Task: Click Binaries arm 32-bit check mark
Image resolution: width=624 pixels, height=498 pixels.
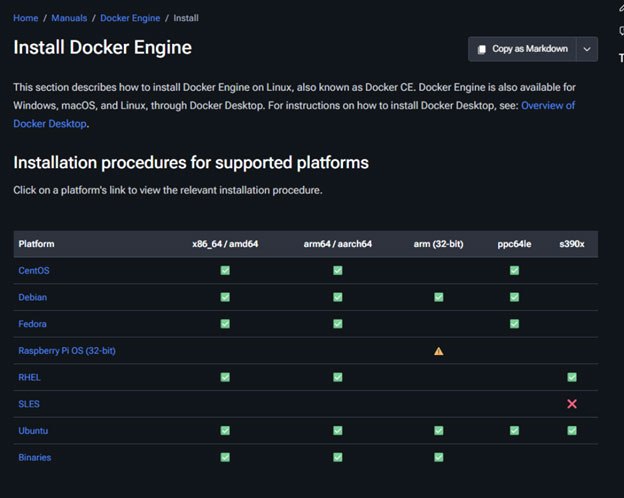Action: point(439,457)
